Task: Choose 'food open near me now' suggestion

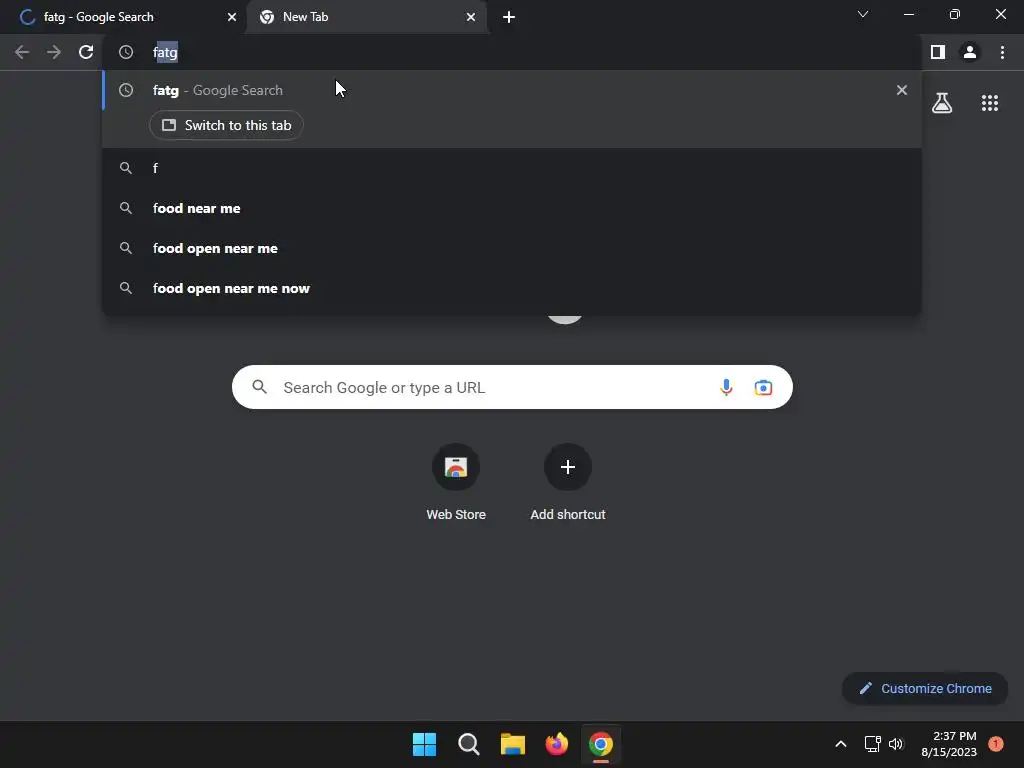Action: (512, 288)
